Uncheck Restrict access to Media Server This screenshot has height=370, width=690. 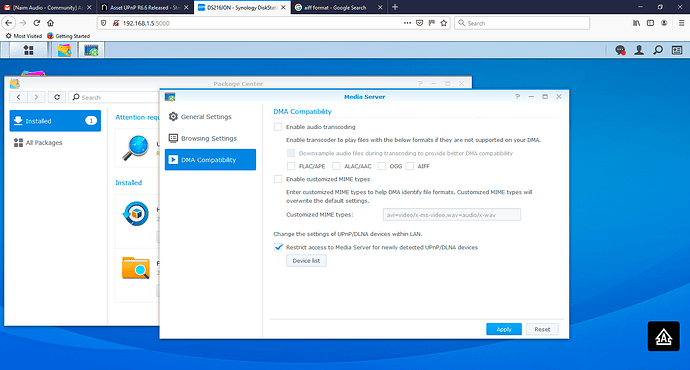[278, 247]
